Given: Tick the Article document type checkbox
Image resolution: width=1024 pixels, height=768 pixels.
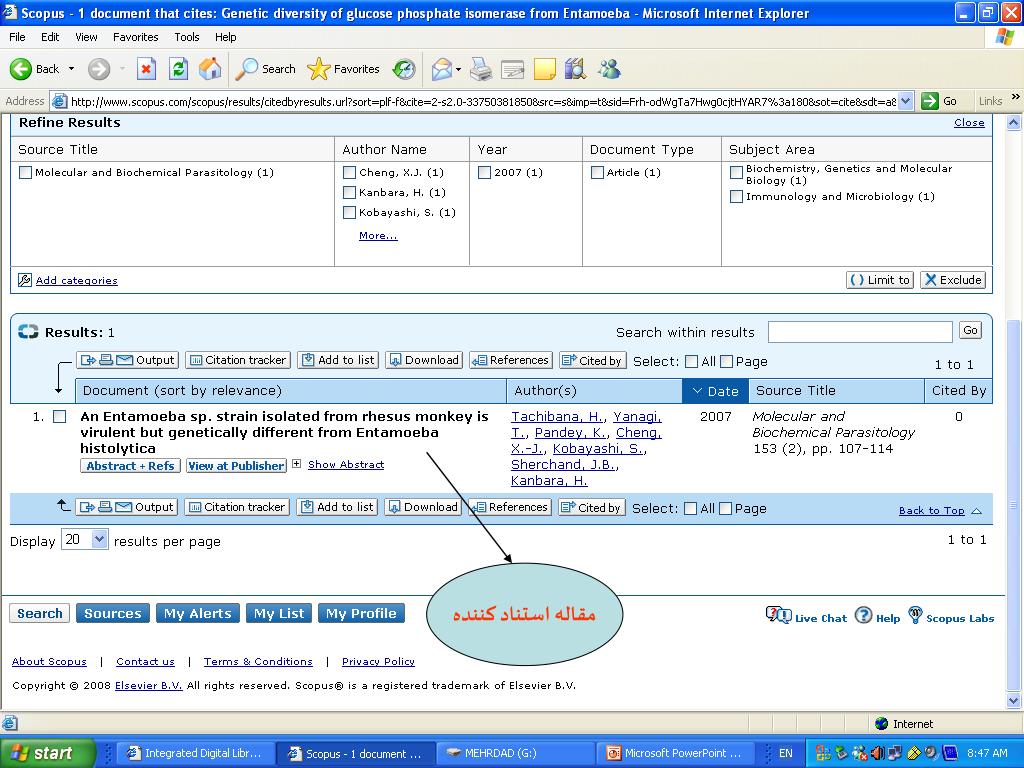Looking at the screenshot, I should click(x=598, y=172).
